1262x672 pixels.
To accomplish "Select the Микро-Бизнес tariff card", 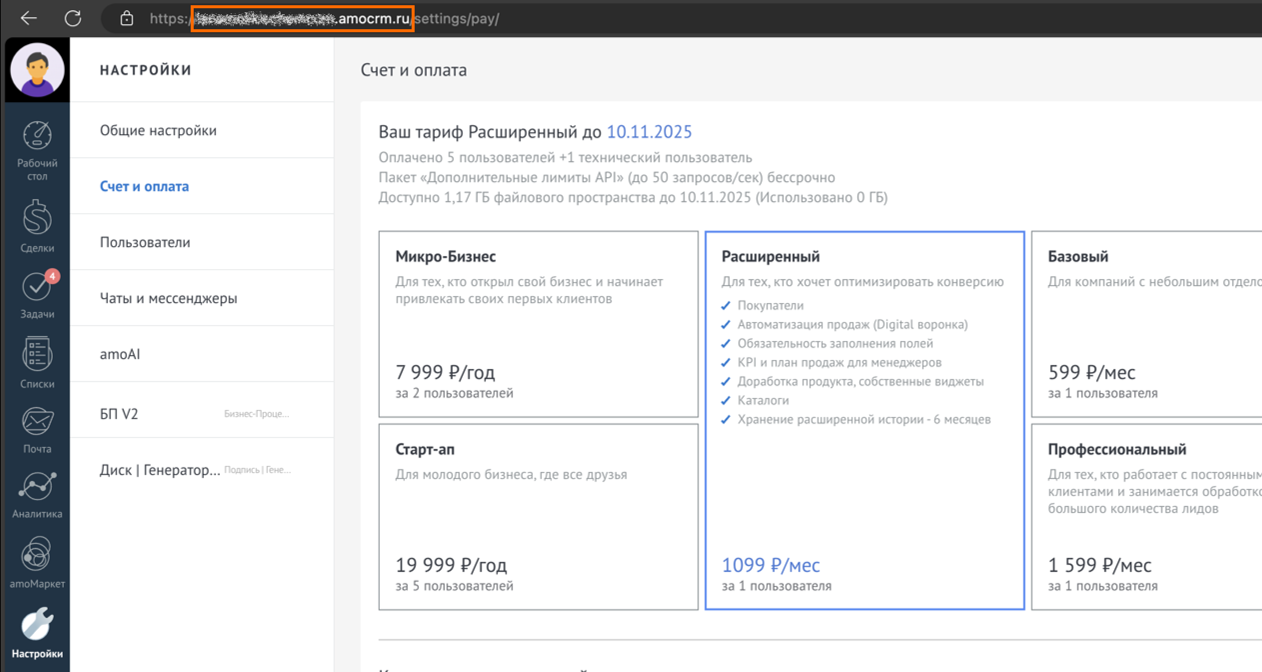I will 538,324.
